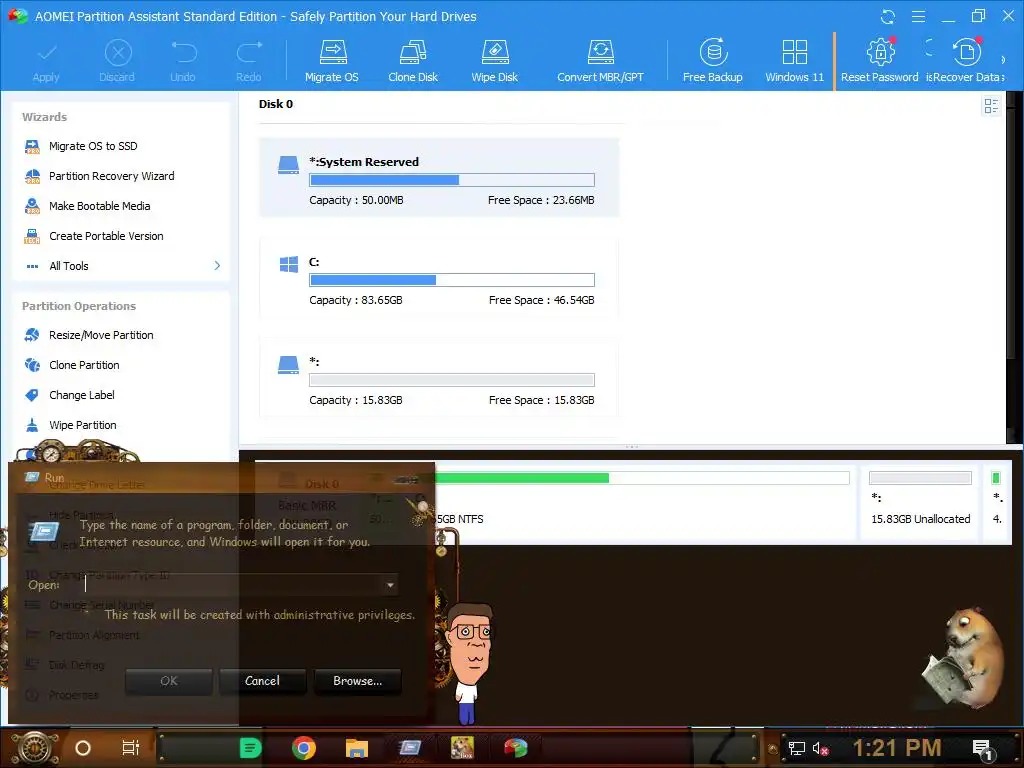Click the C: drive usage bar
Screen dimensions: 1024x768
pos(452,280)
